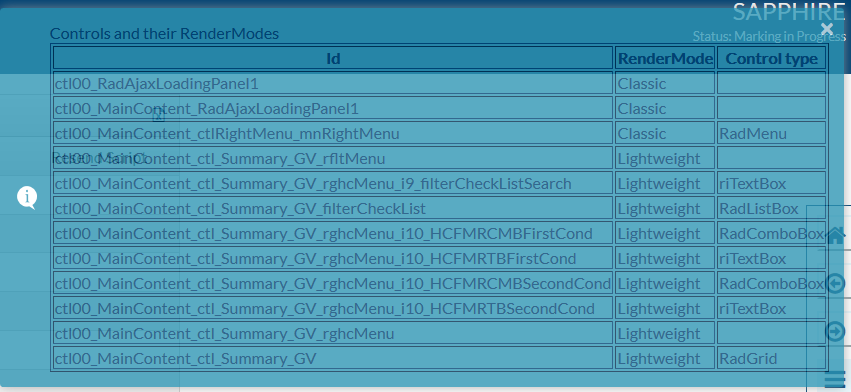Select the Summary_GV_rghcMenu Id cell

[x=333, y=333]
